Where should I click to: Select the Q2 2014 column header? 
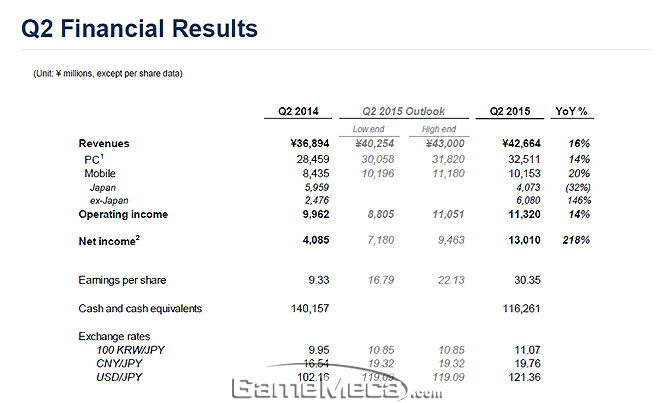click(x=299, y=111)
